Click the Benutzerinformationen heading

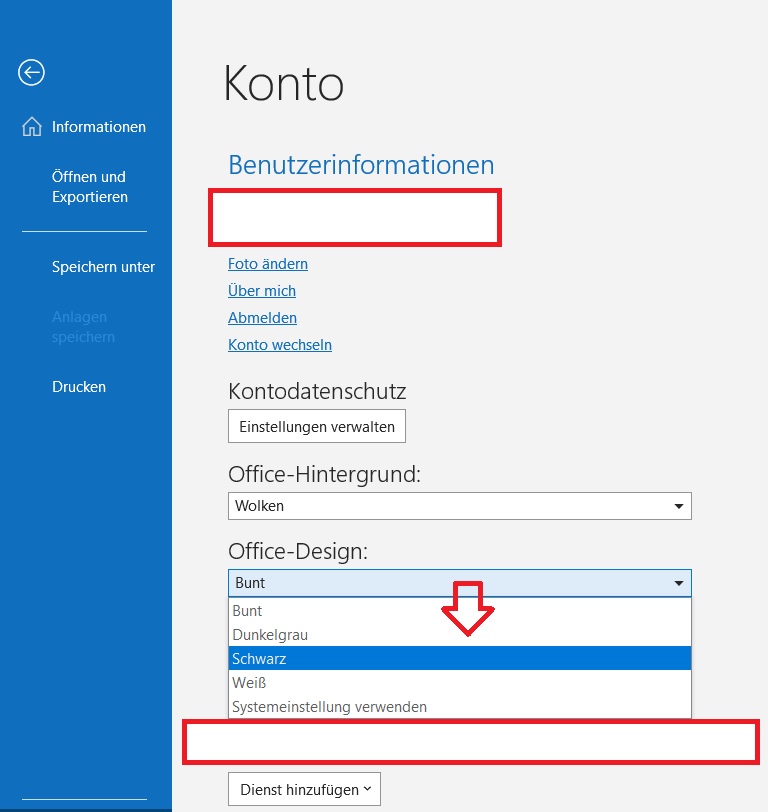361,165
